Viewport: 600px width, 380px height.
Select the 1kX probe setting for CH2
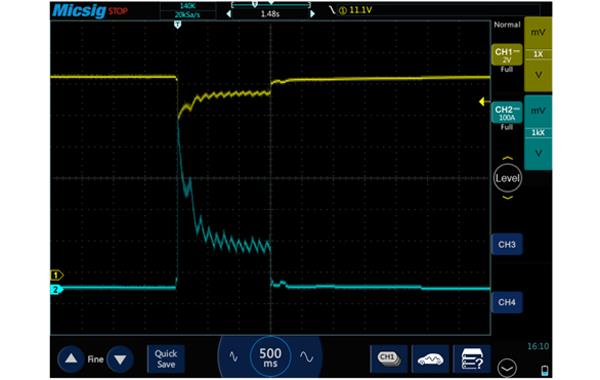click(538, 132)
